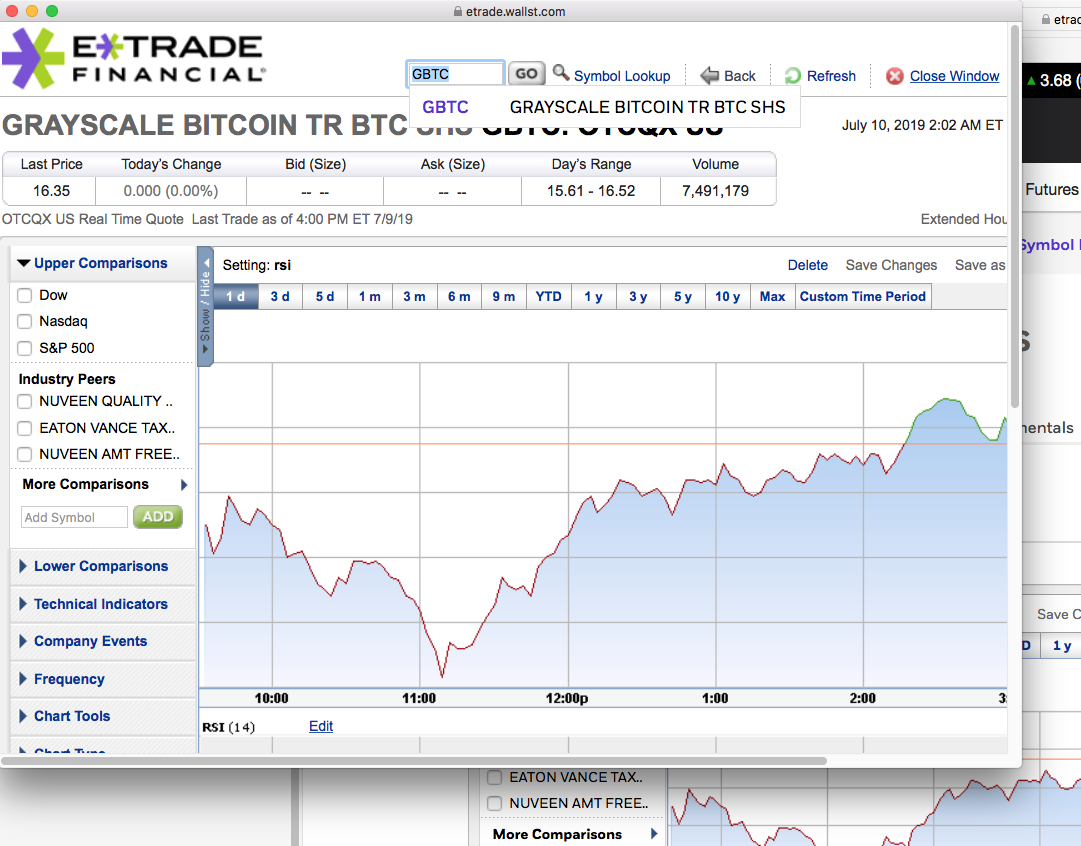Click the Symbol Lookup magnifier icon
This screenshot has width=1081, height=846.
[561, 73]
